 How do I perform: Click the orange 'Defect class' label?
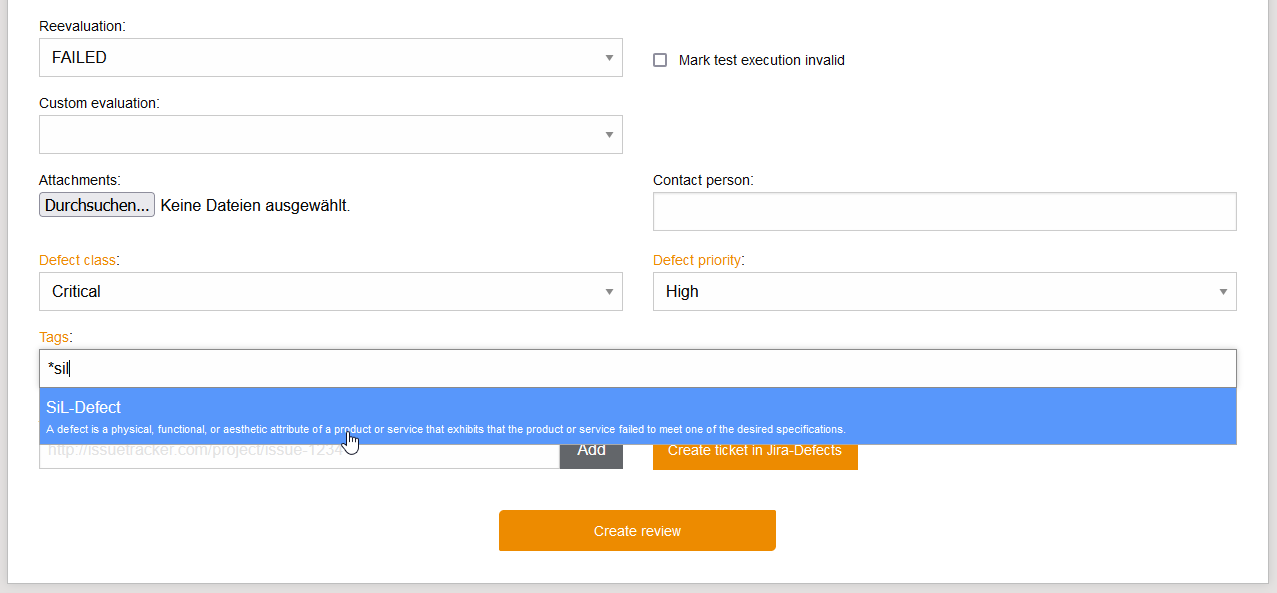click(78, 260)
